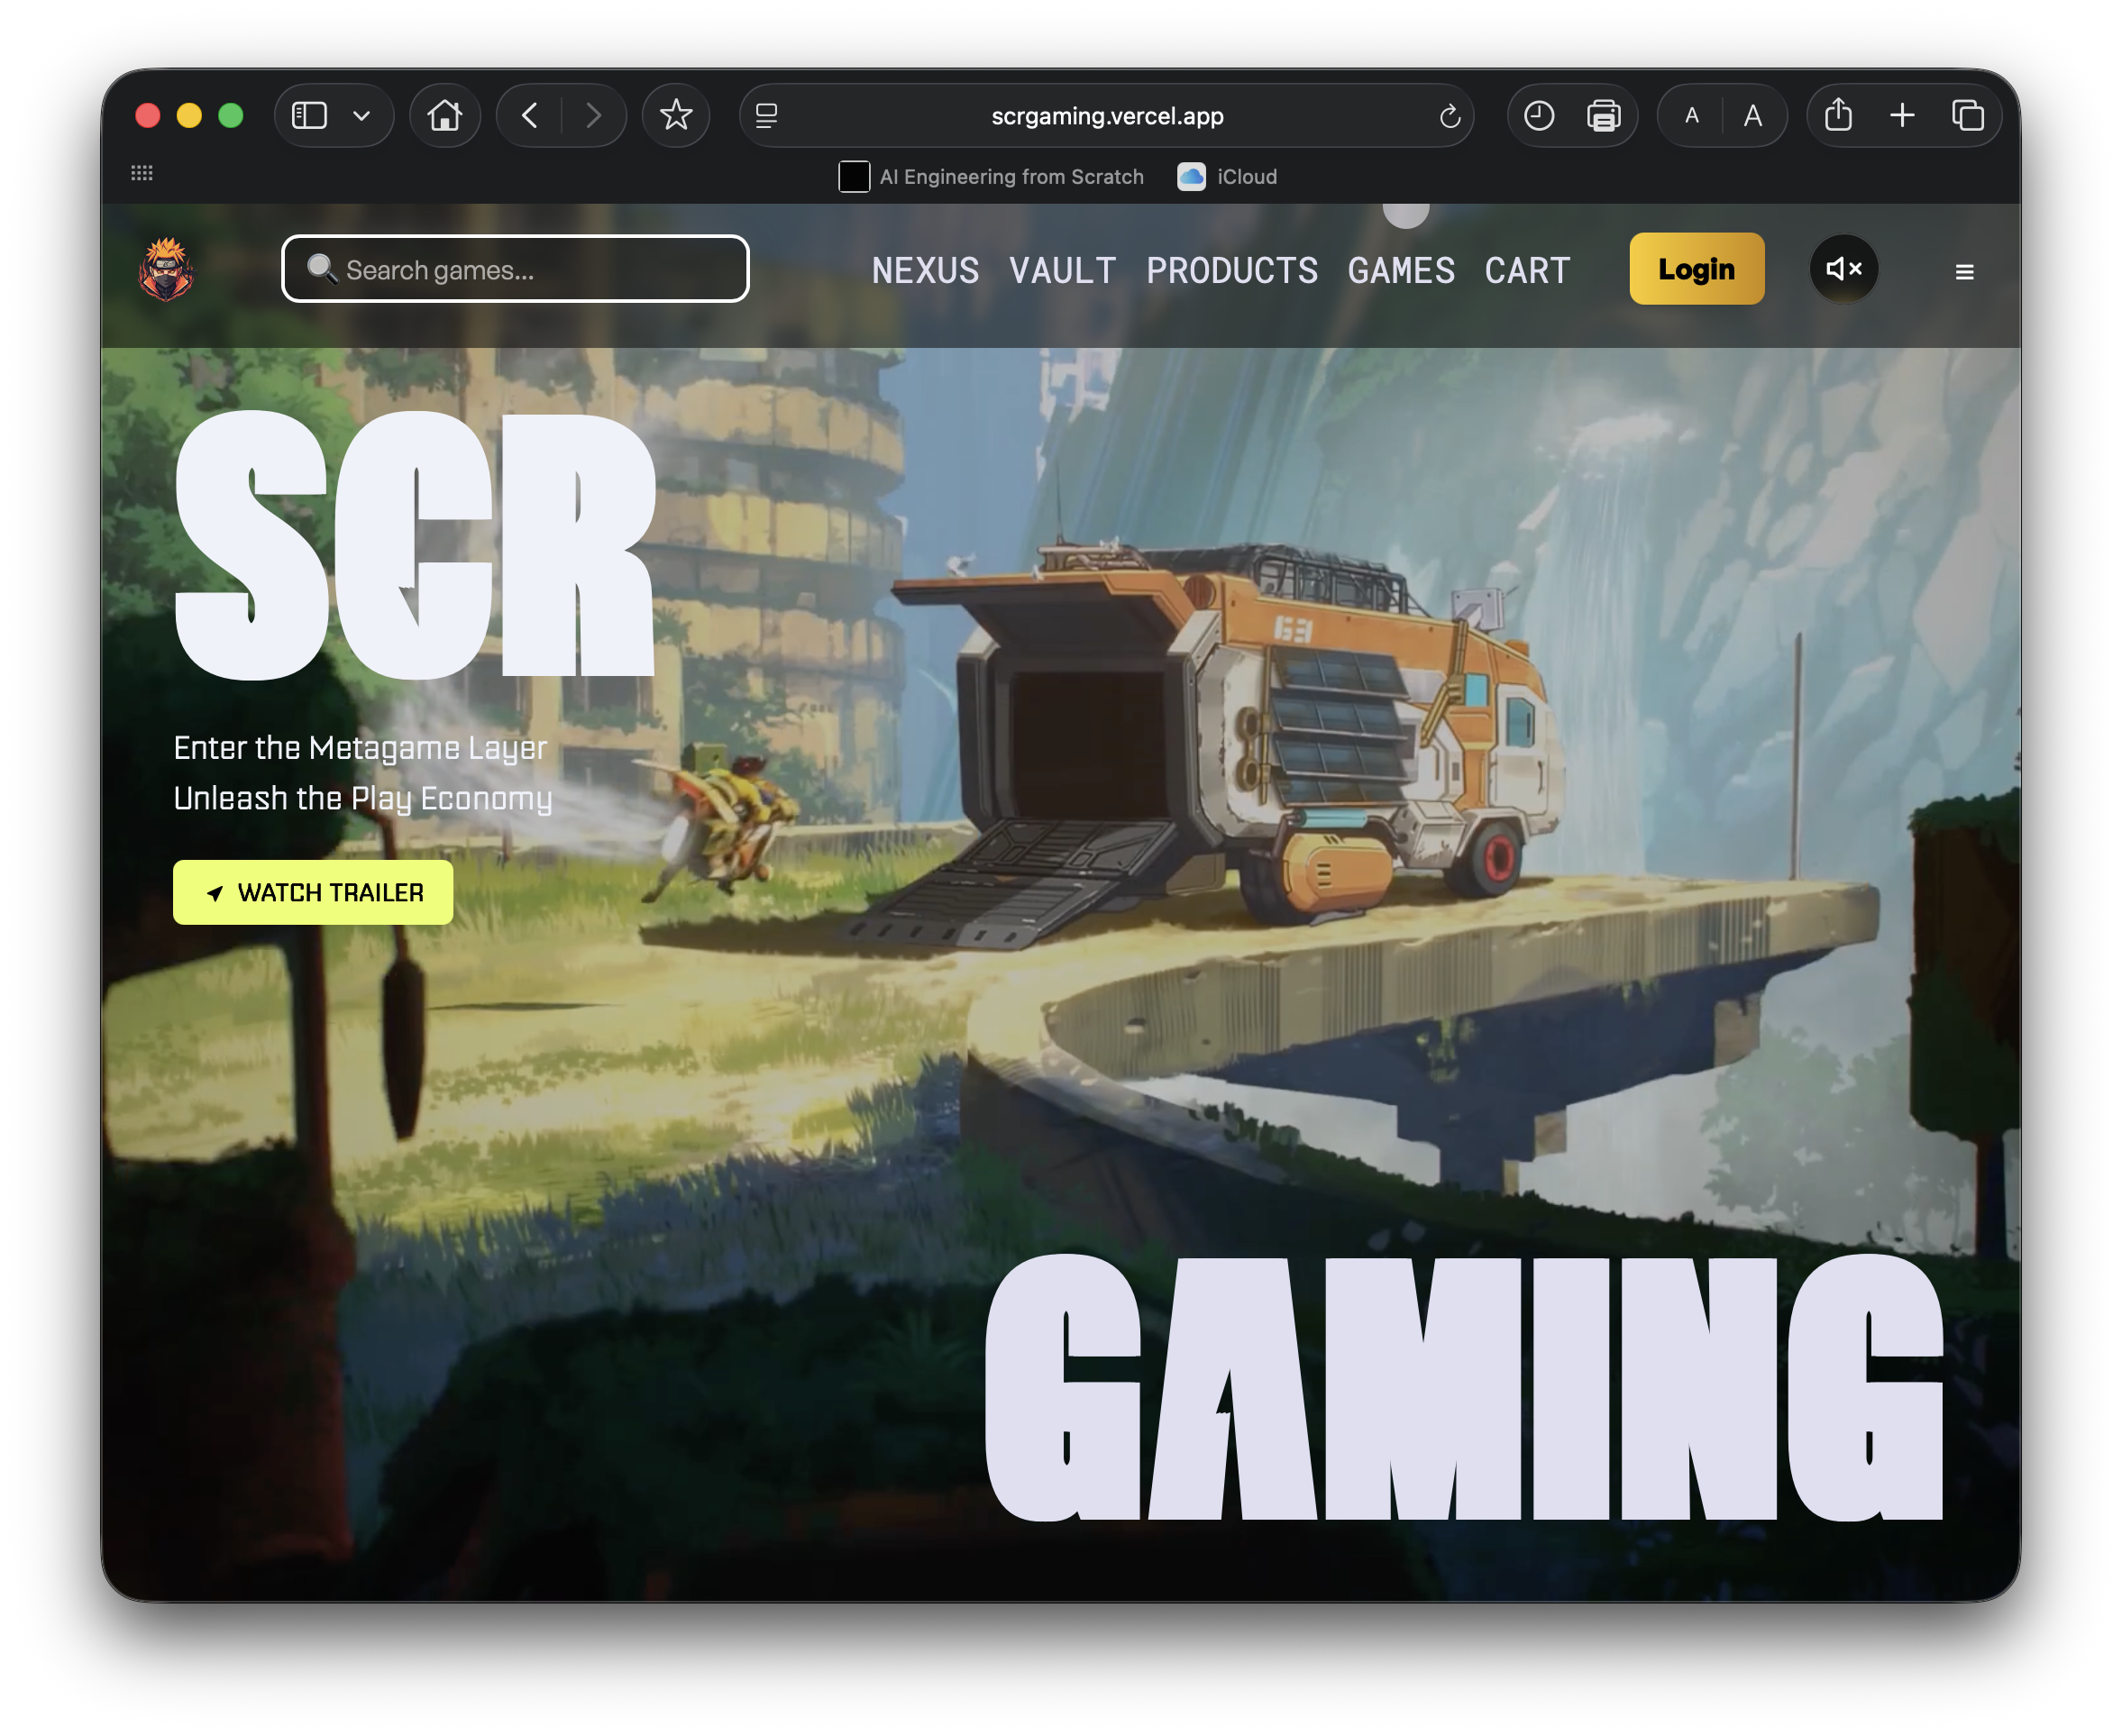
Task: Open the tab group dropdown chevron
Action: pyautogui.click(x=362, y=116)
